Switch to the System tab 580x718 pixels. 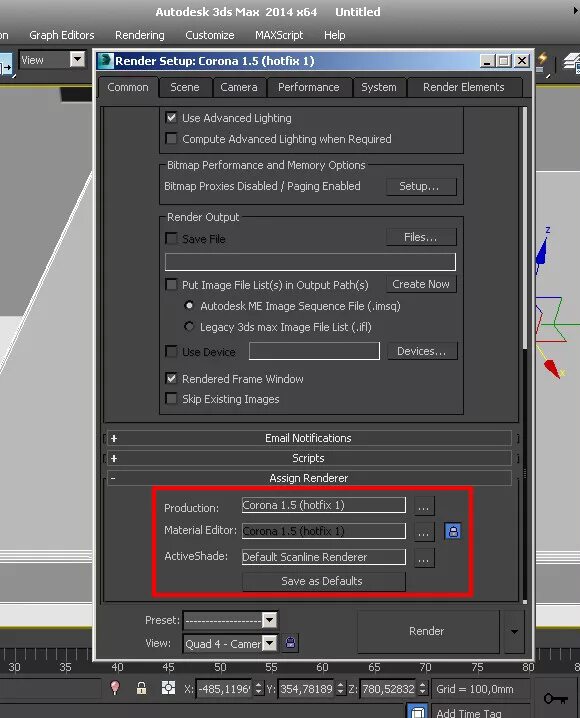tap(379, 87)
